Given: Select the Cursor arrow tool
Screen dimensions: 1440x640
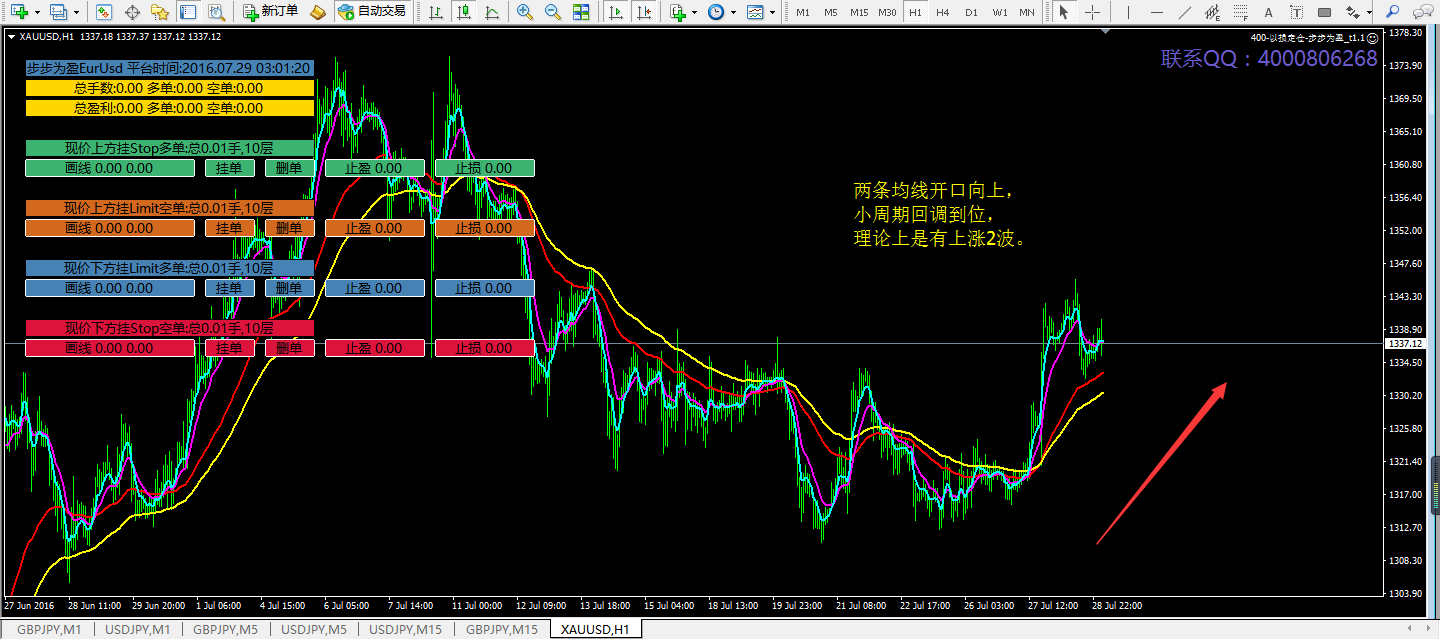Looking at the screenshot, I should 1064,12.
